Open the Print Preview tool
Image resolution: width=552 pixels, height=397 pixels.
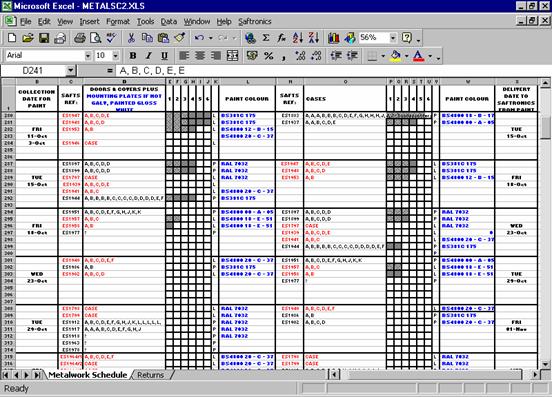coord(95,38)
